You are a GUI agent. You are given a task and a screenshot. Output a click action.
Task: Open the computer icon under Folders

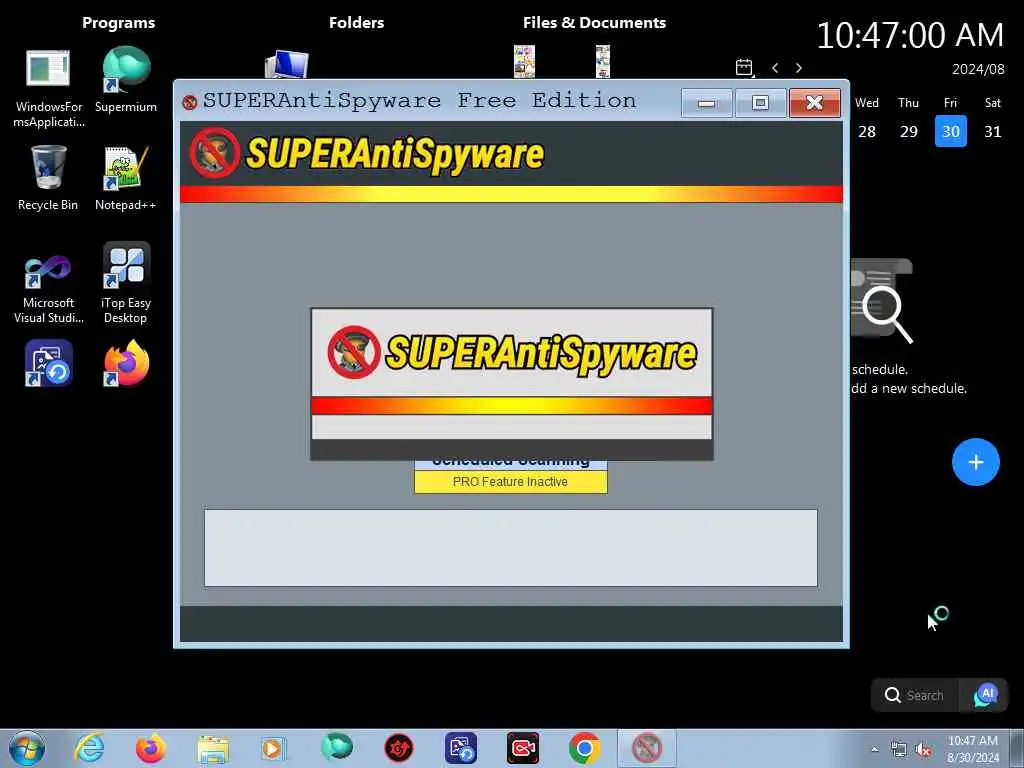[287, 64]
